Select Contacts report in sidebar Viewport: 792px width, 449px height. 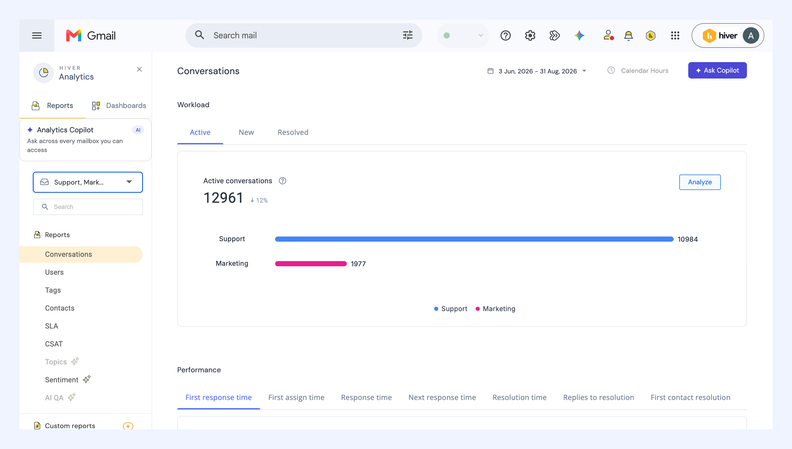[x=60, y=308]
